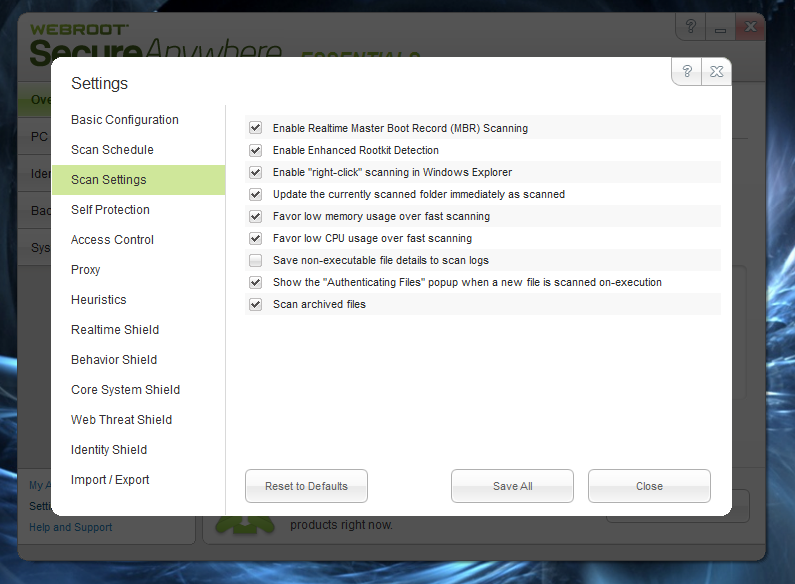Screen dimensions: 795x584
Task: Click Reset to Defaults button
Action: [306, 486]
